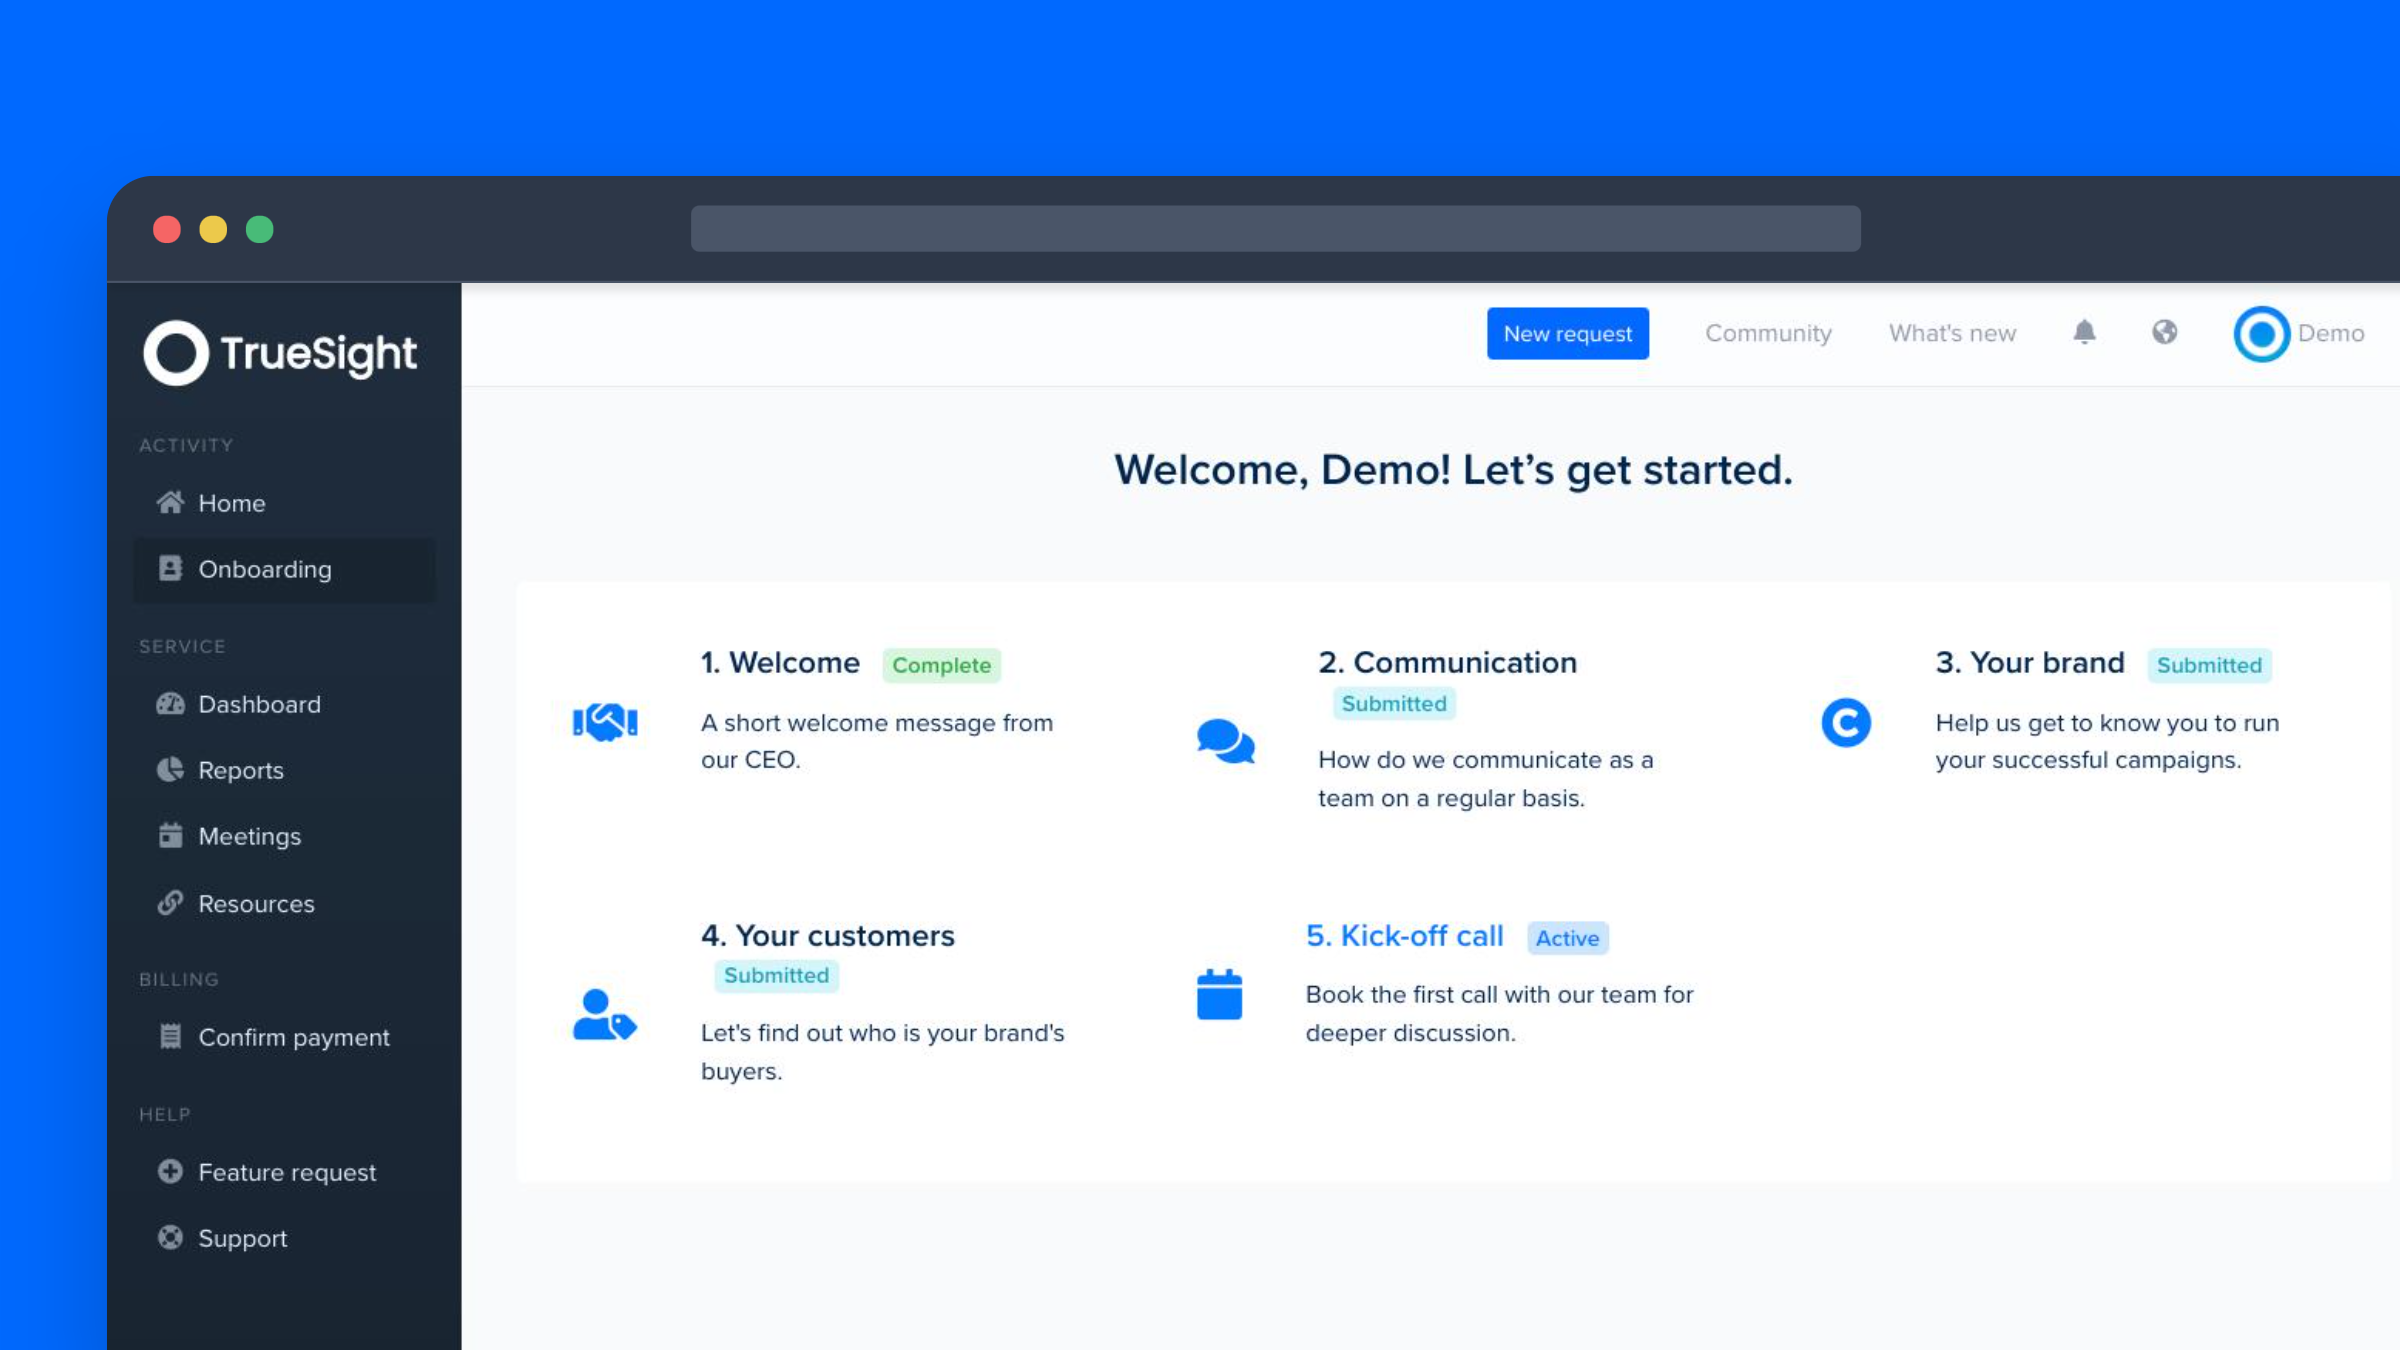This screenshot has width=2400, height=1350.
Task: Click the Submitted badge beside Your brand
Action: [x=2209, y=665]
